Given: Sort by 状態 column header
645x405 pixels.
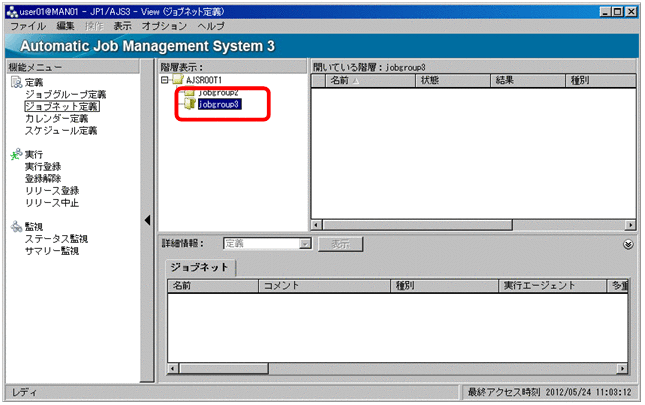Looking at the screenshot, I should tap(453, 81).
